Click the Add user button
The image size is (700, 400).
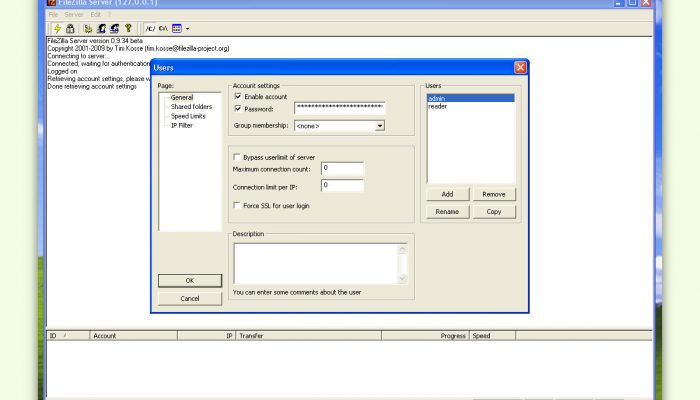[447, 194]
